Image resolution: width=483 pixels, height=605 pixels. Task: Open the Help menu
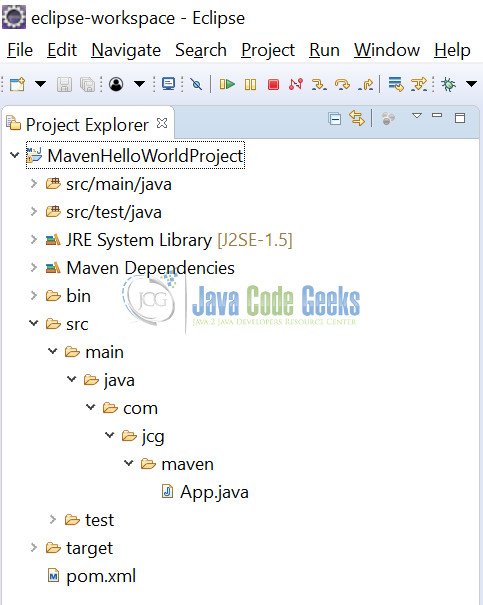click(452, 50)
